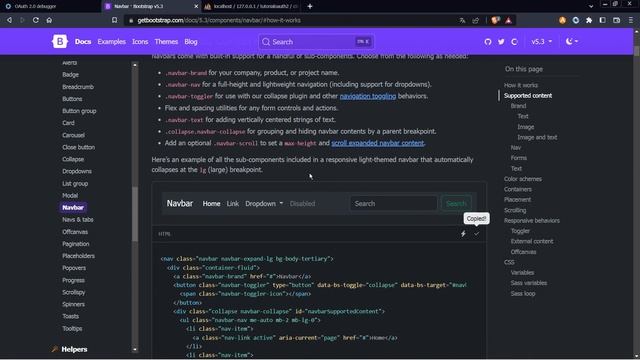Open the extensions puzzle icon

point(589,20)
